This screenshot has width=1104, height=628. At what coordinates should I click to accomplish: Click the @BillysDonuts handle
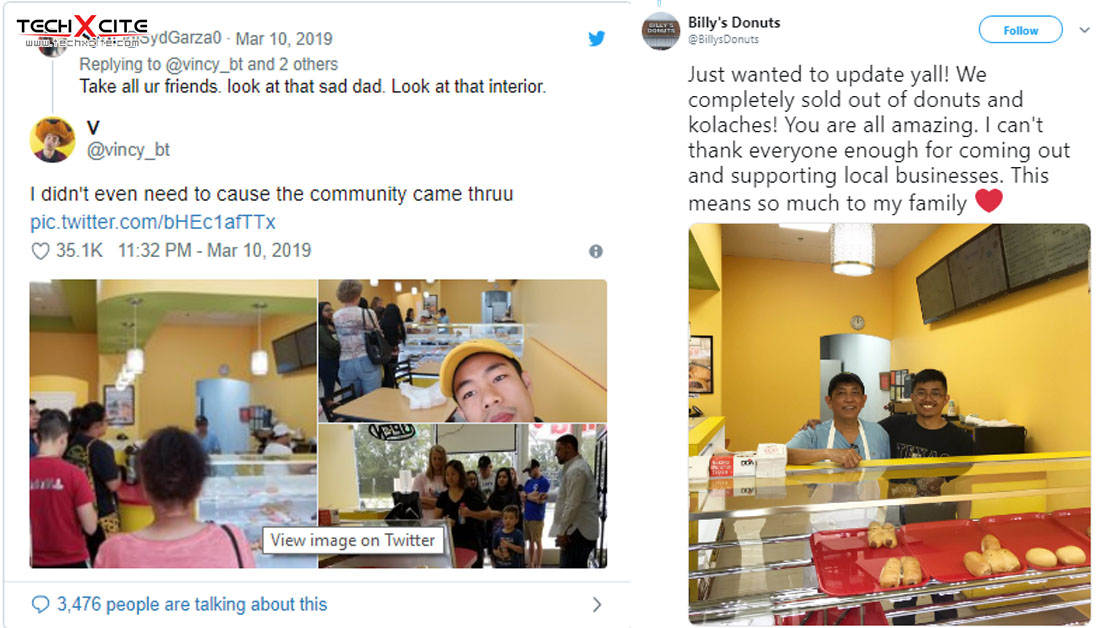click(x=723, y=39)
